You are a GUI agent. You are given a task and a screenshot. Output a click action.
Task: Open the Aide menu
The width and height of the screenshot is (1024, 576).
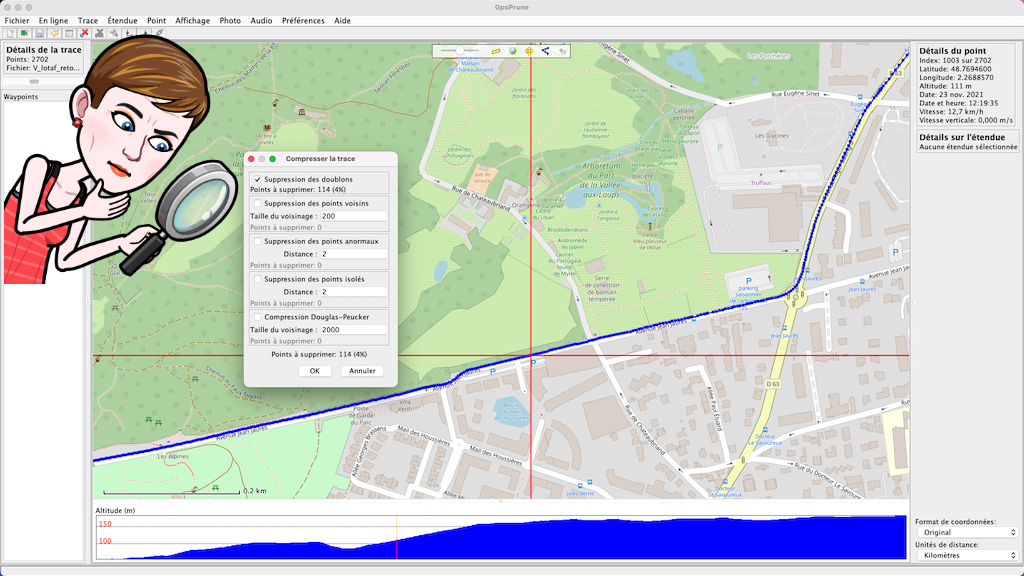tap(342, 21)
